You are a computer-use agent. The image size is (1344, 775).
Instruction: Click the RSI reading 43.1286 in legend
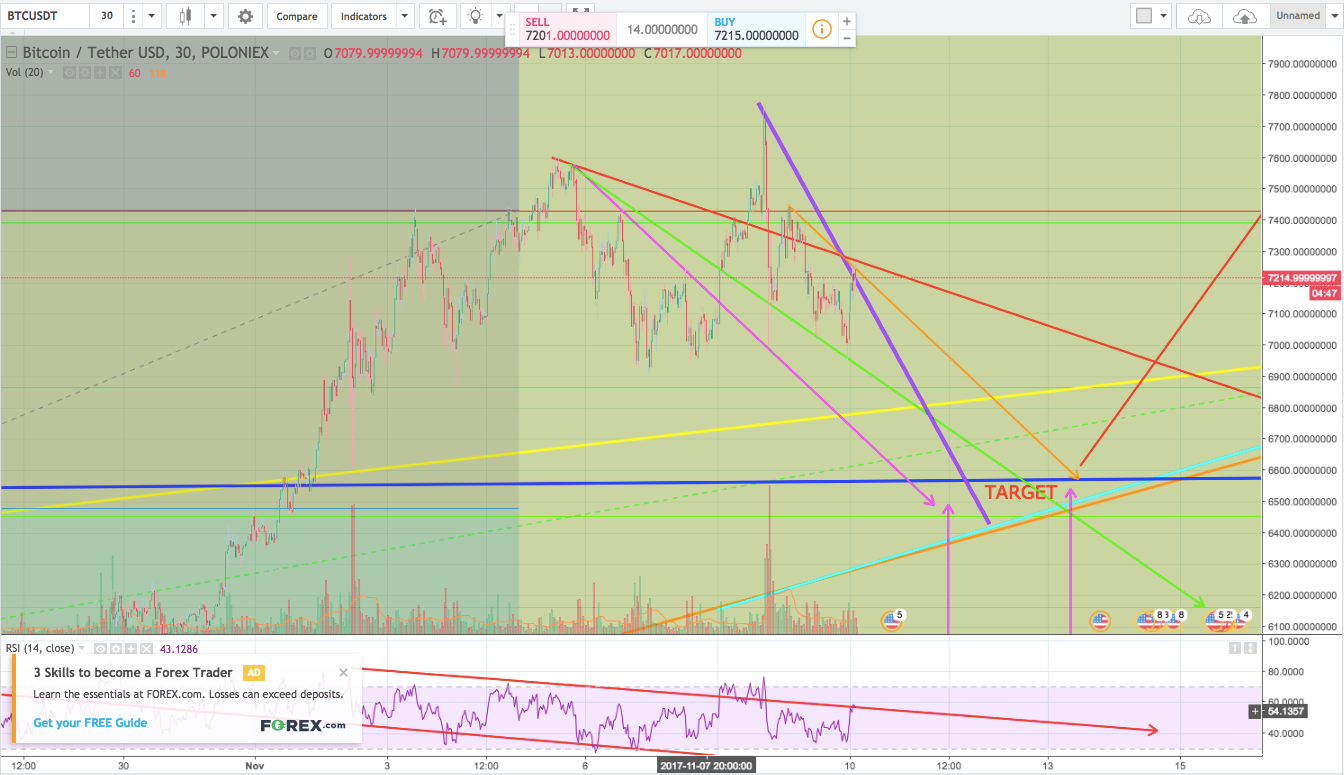coord(178,648)
